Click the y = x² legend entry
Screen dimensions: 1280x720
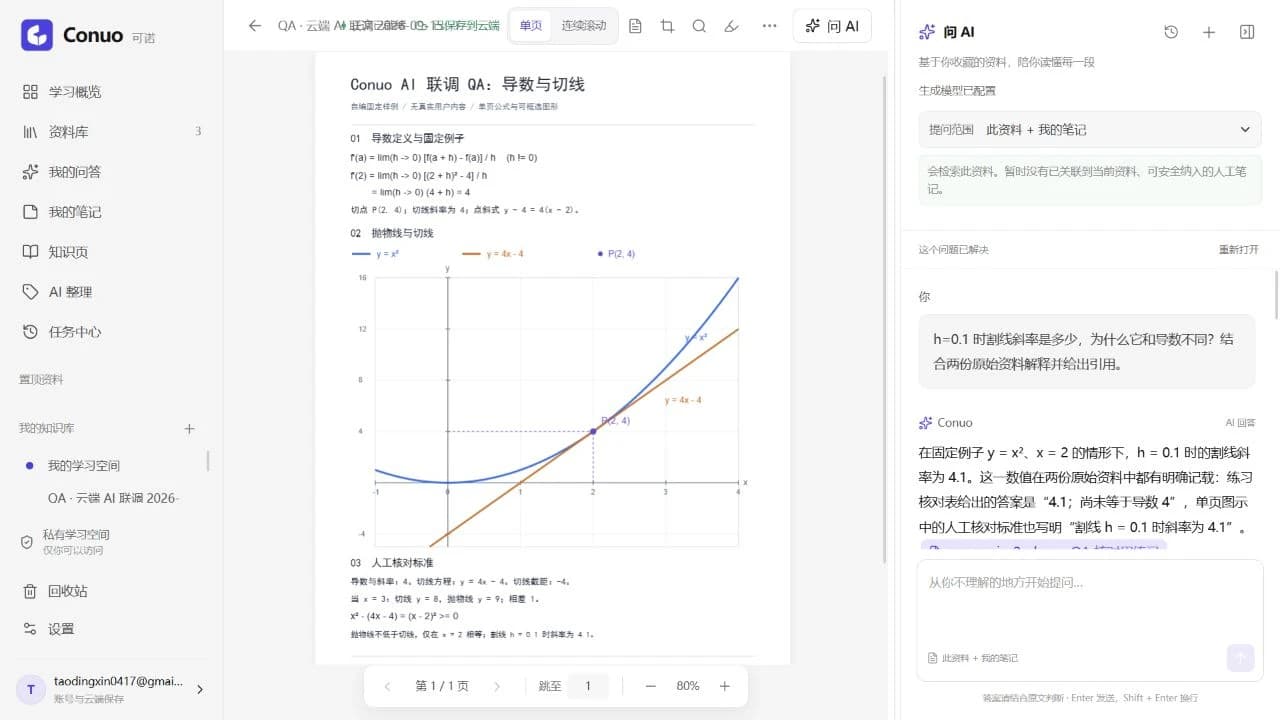coord(376,254)
